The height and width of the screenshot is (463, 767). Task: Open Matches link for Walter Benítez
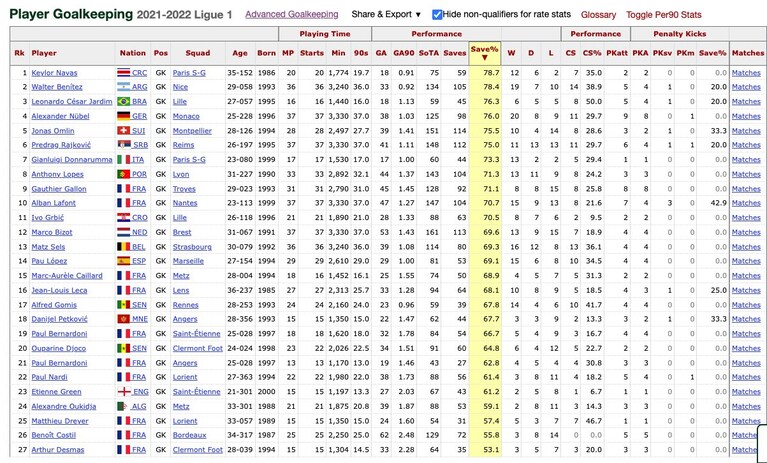click(746, 87)
